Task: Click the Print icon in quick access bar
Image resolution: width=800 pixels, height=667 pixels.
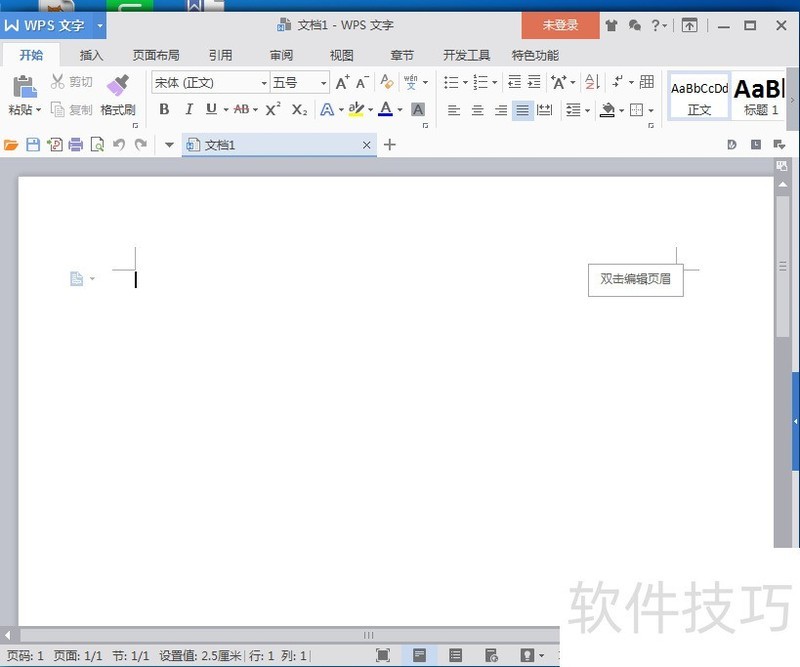Action: [75, 145]
